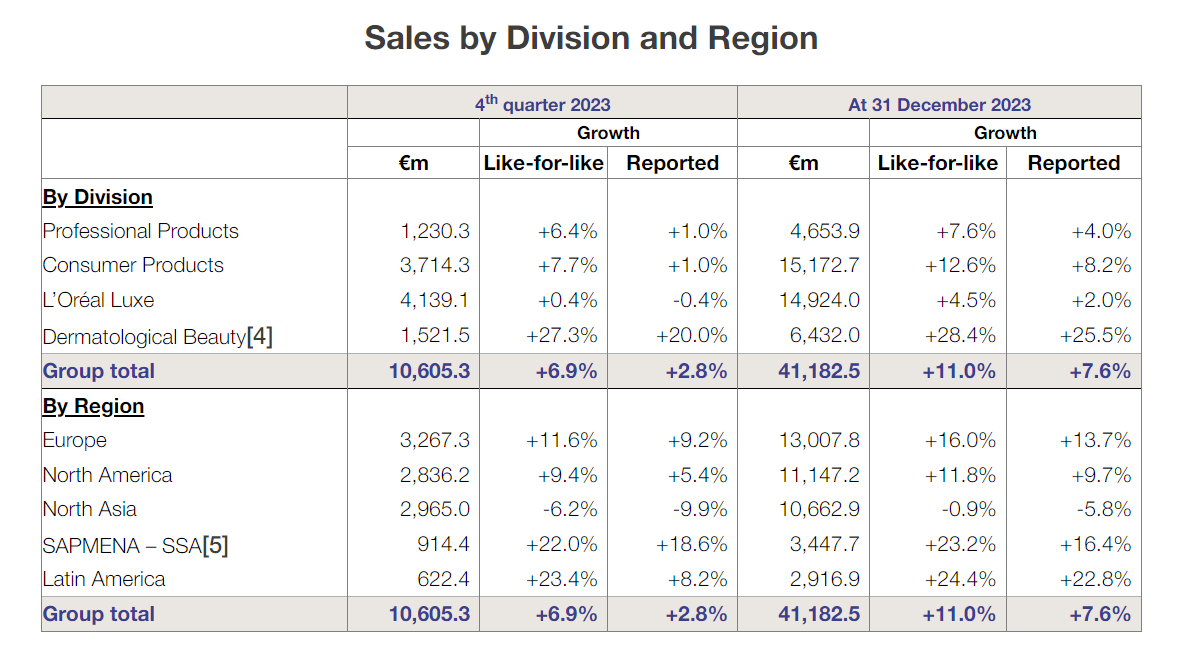
Task: Select the +7.7% Consumer Products growth
Action: click(x=568, y=265)
